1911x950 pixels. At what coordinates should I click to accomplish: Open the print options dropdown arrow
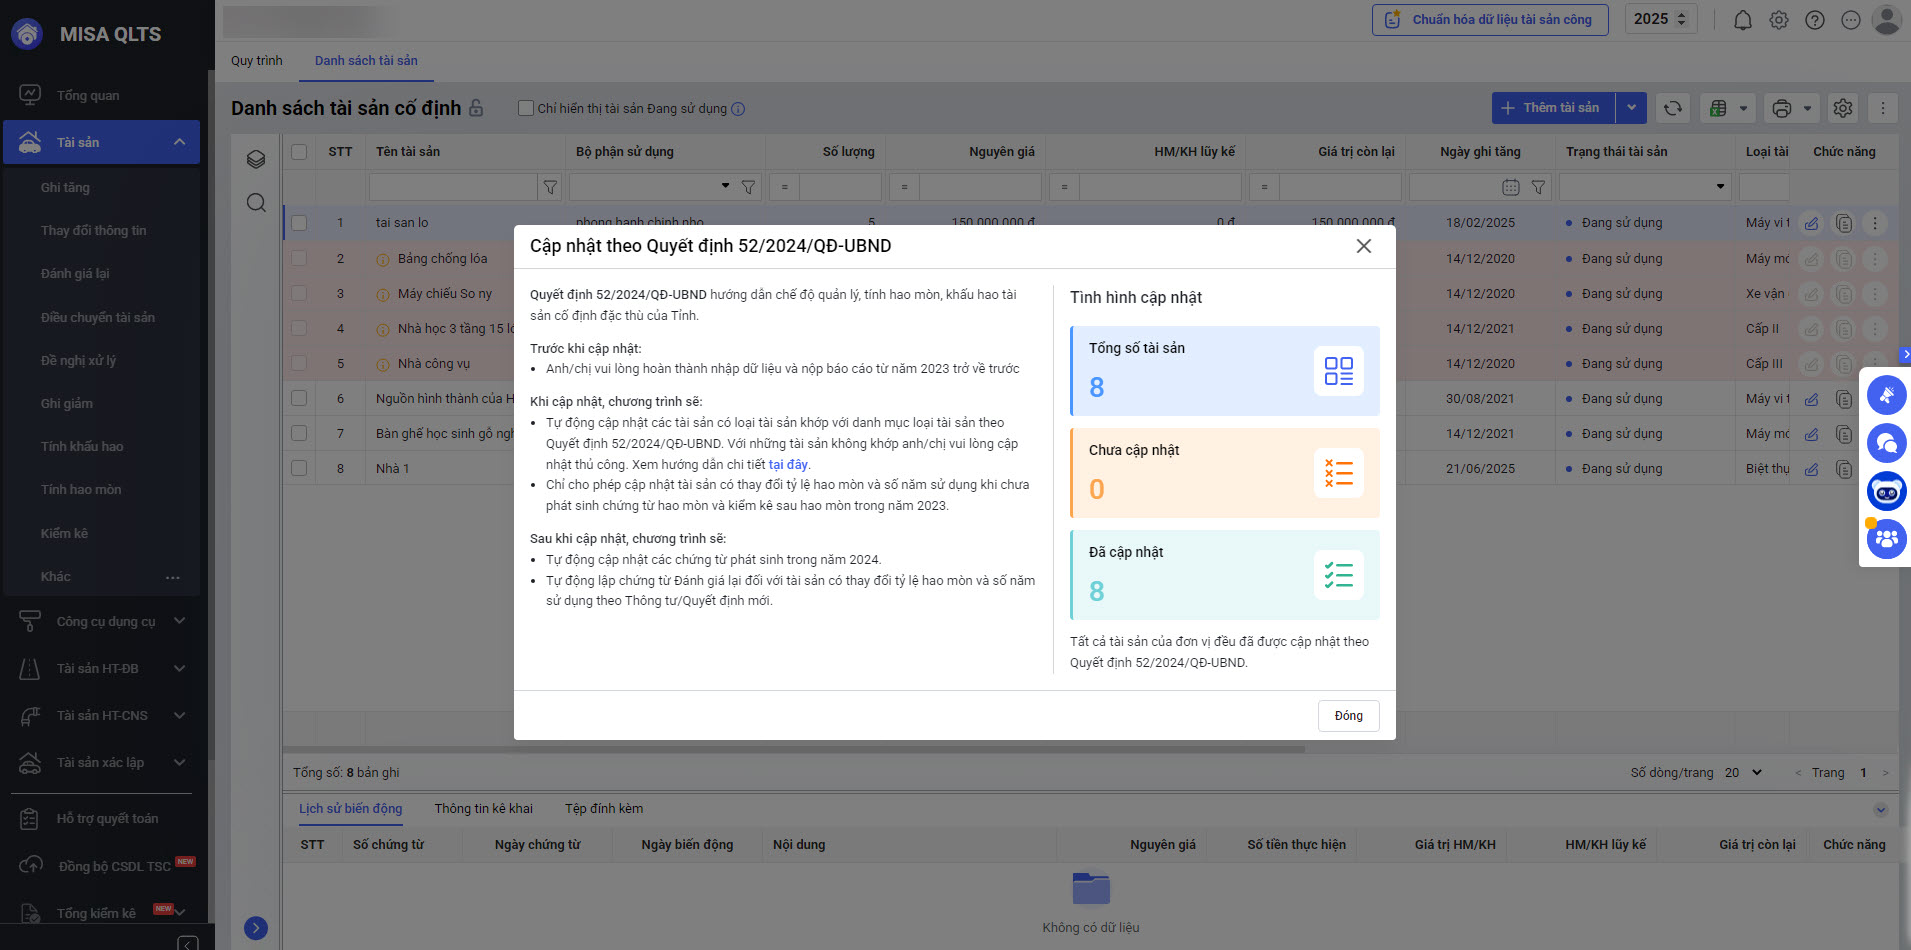coord(1807,108)
